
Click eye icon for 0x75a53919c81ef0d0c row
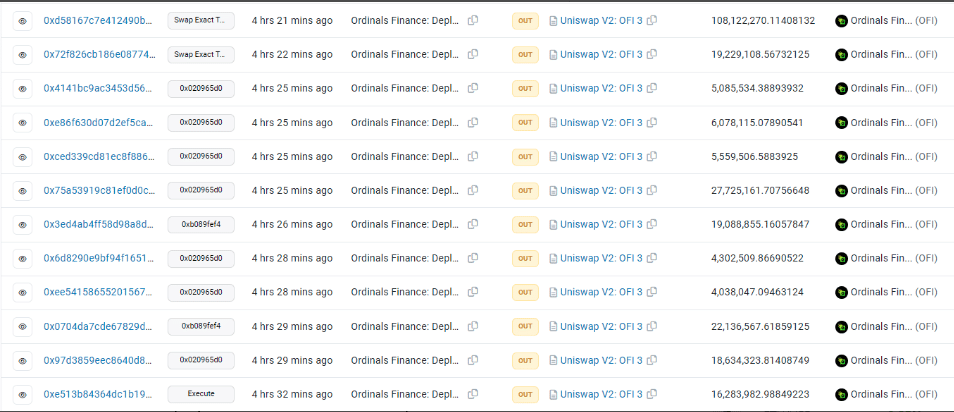[x=22, y=190]
